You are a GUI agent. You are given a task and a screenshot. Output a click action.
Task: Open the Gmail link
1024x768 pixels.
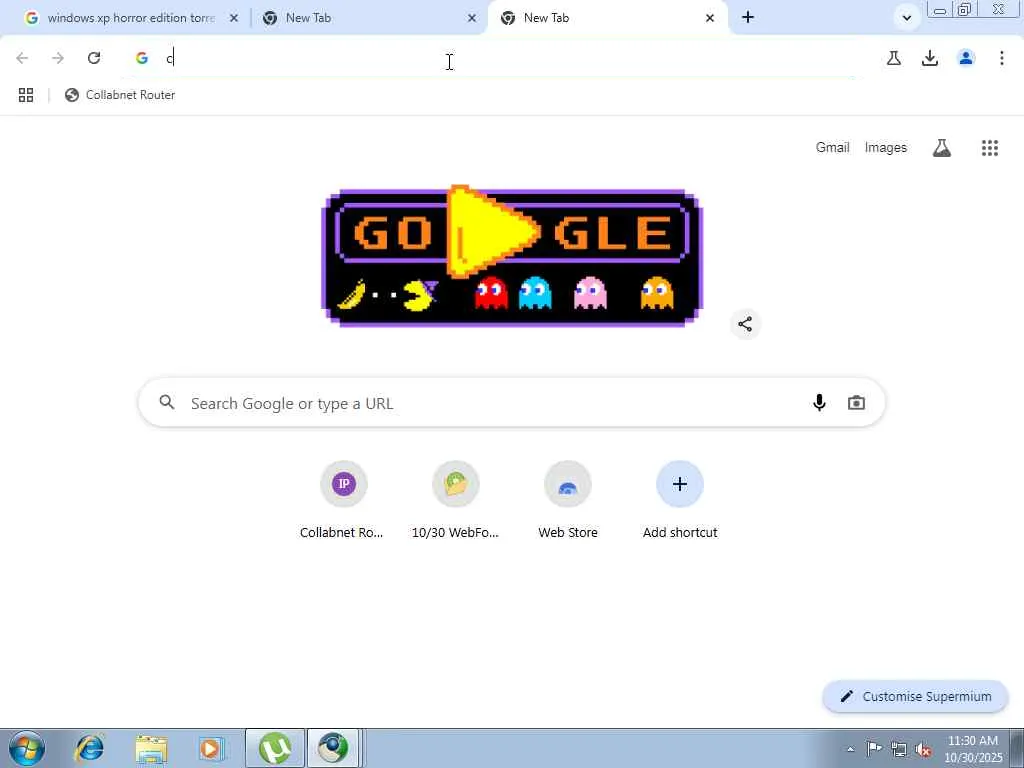[832, 148]
